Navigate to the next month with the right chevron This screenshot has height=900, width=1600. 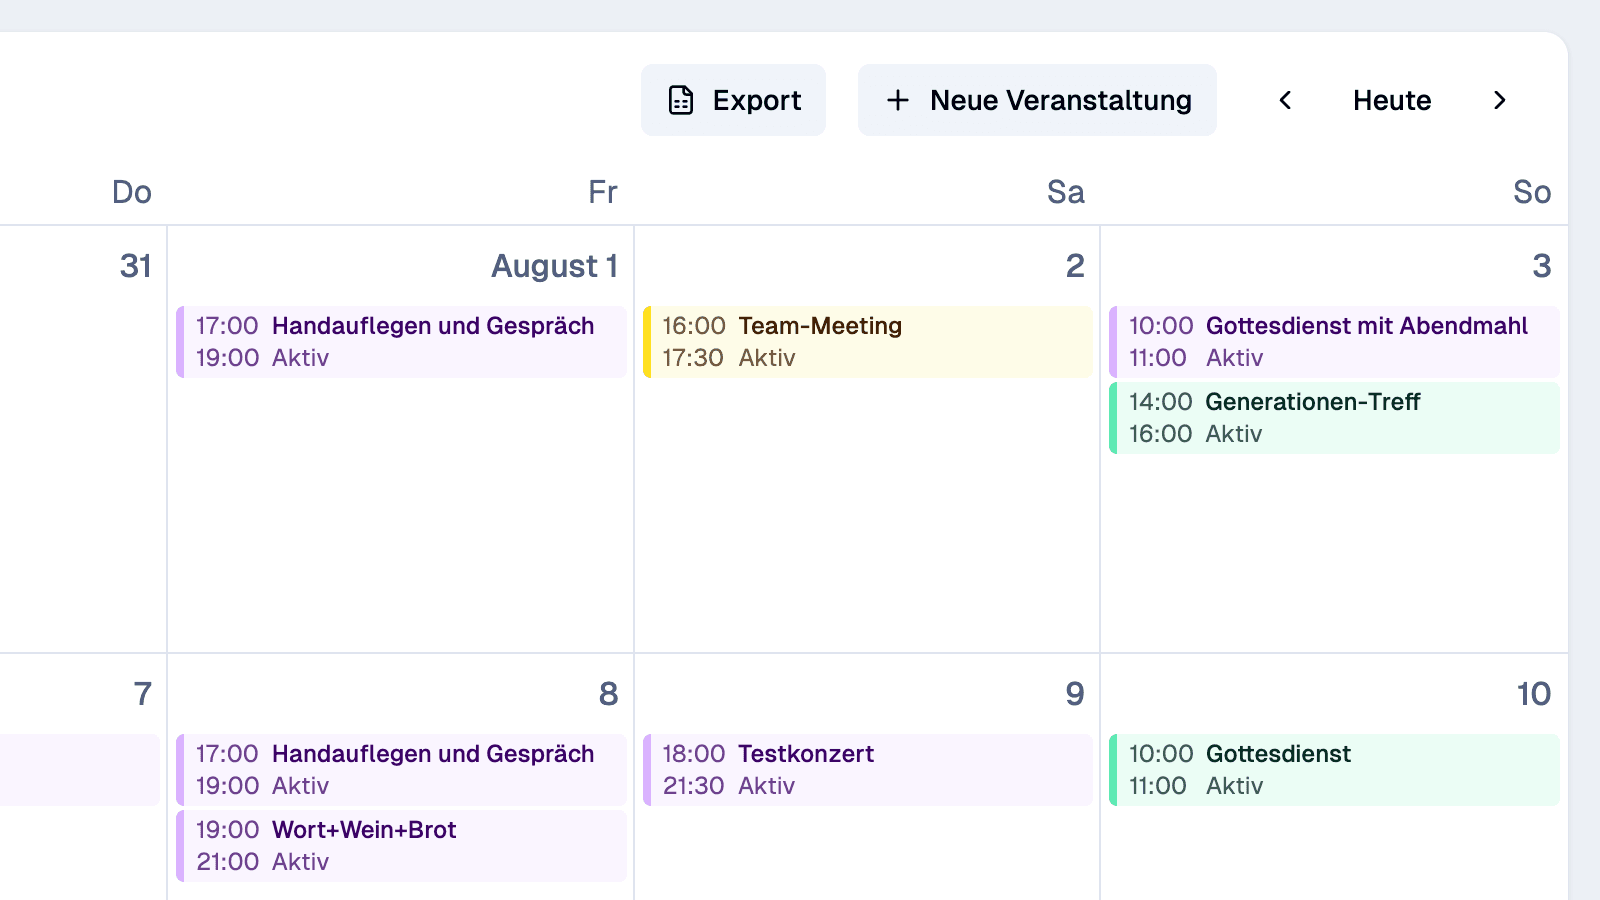pyautogui.click(x=1500, y=100)
